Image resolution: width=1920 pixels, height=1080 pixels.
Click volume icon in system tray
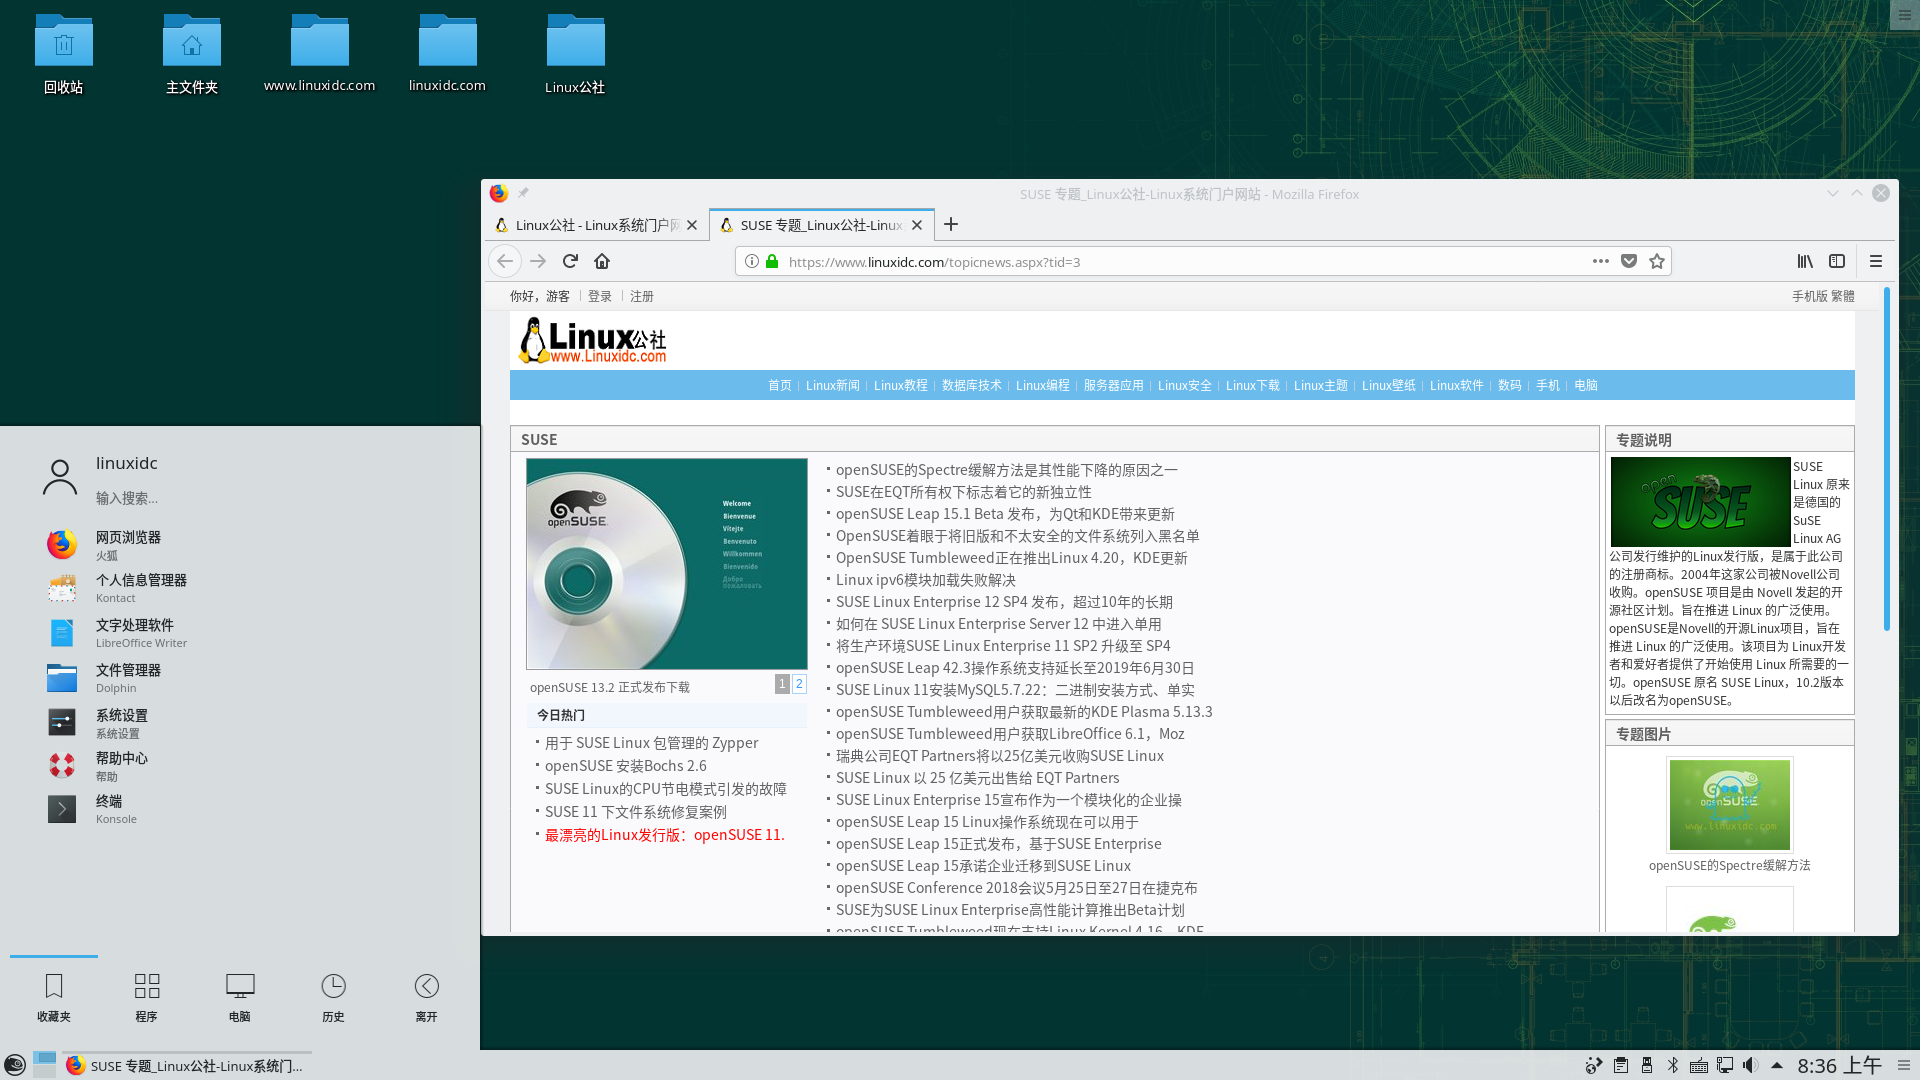coord(1750,1065)
